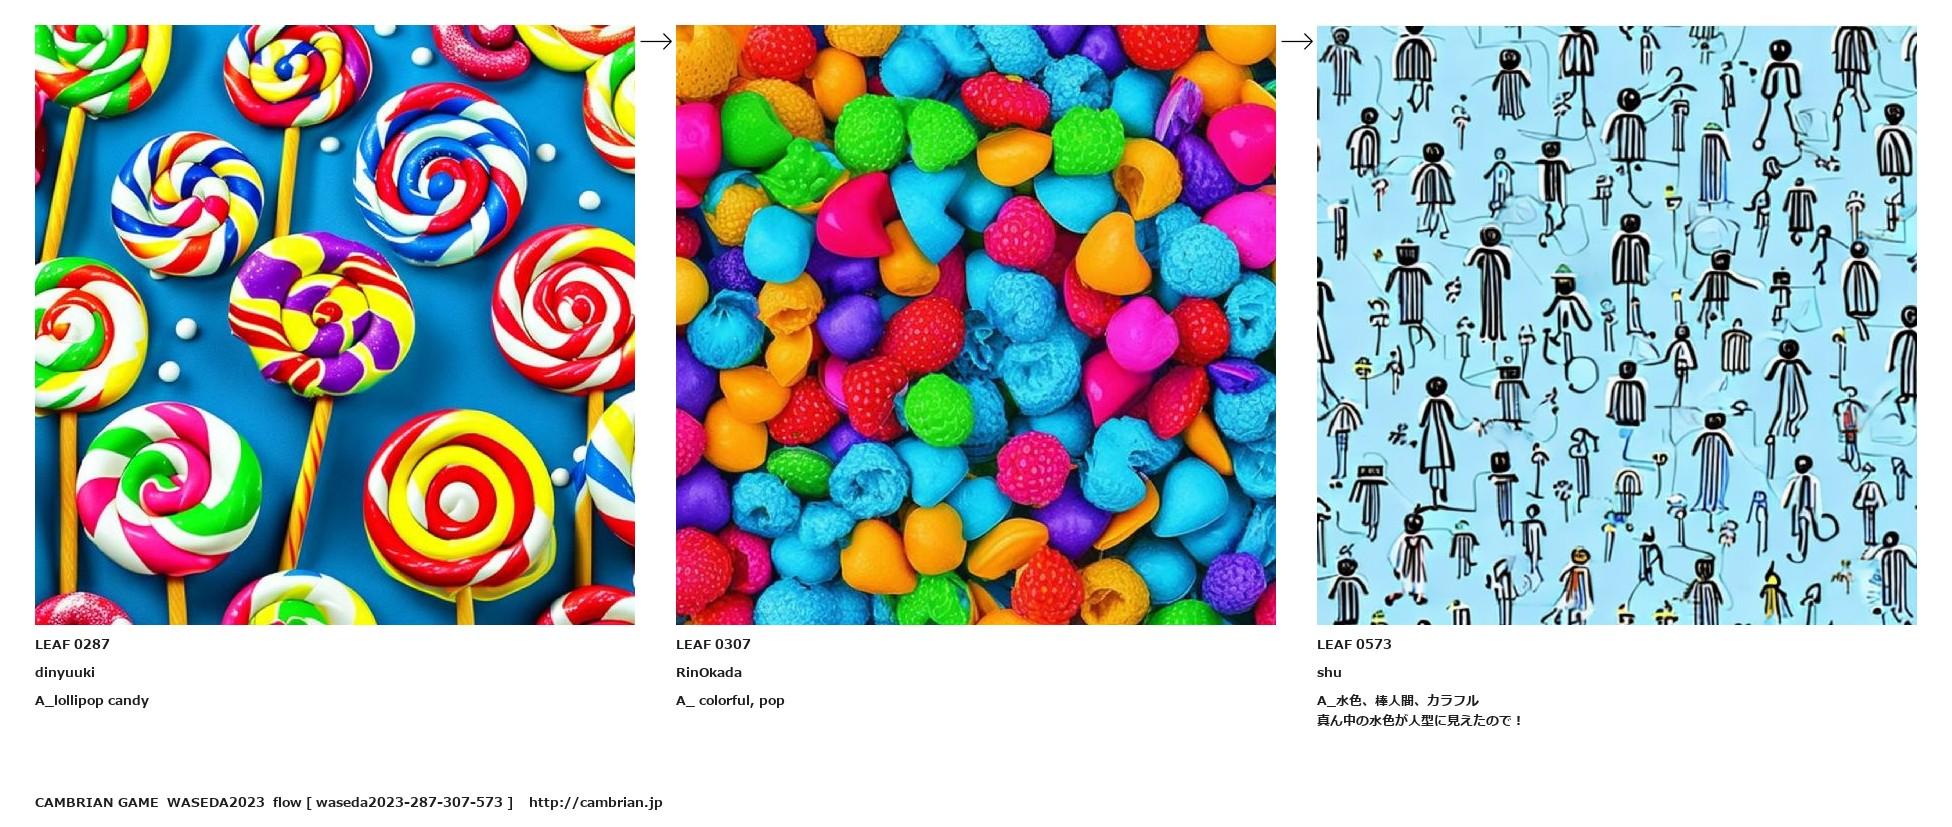1952x827 pixels.
Task: Click the word flow in the footer
Action: [287, 802]
